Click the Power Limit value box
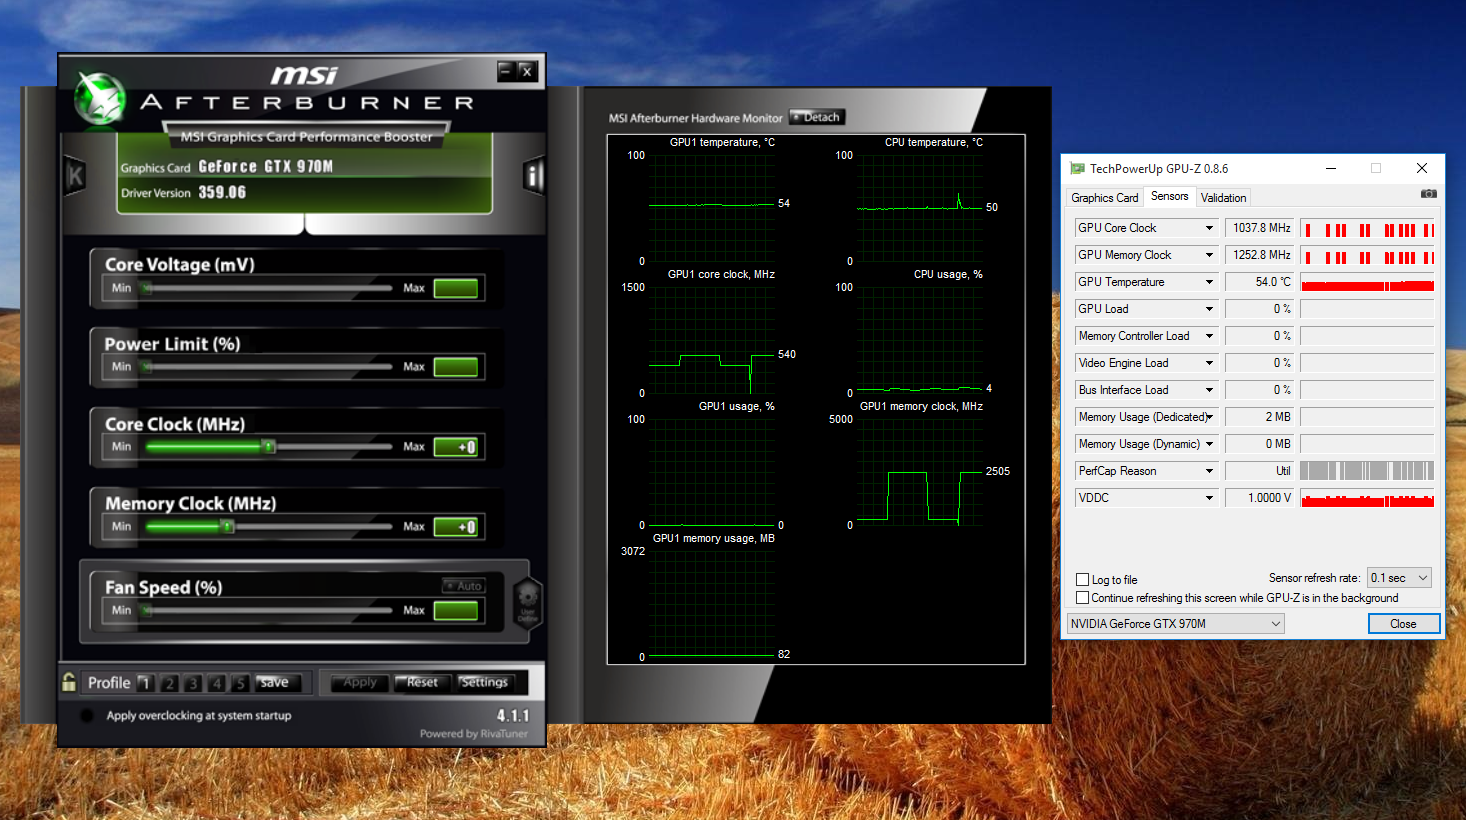This screenshot has width=1466, height=820. click(456, 367)
